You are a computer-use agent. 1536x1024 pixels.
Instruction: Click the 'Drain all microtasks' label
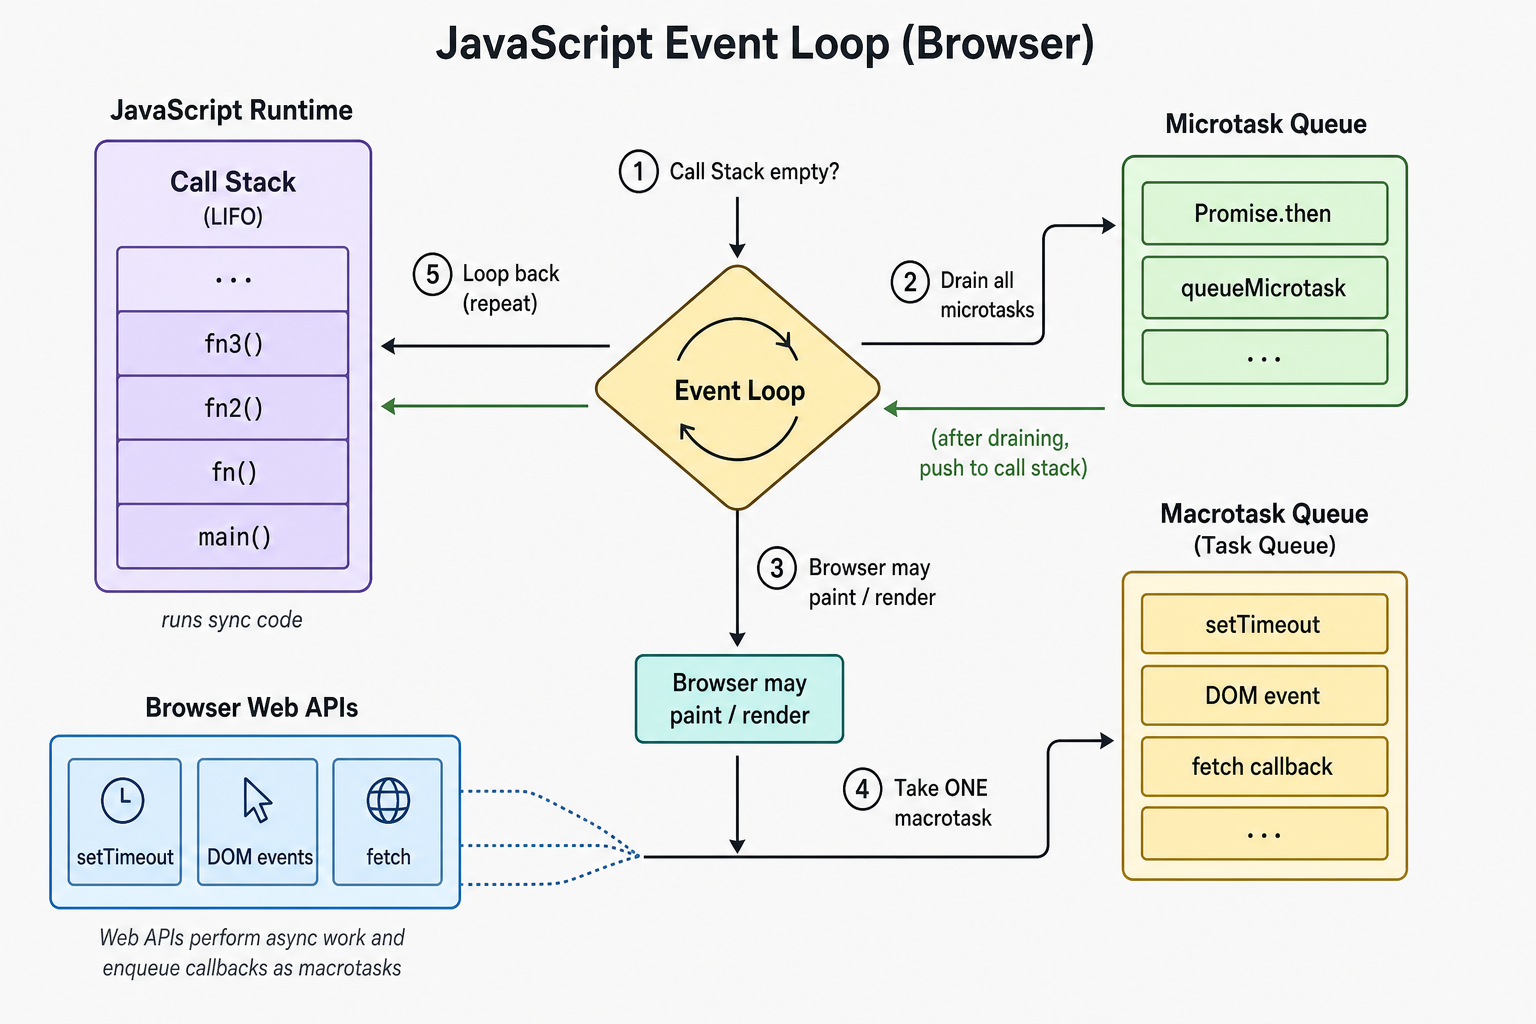coord(987,295)
